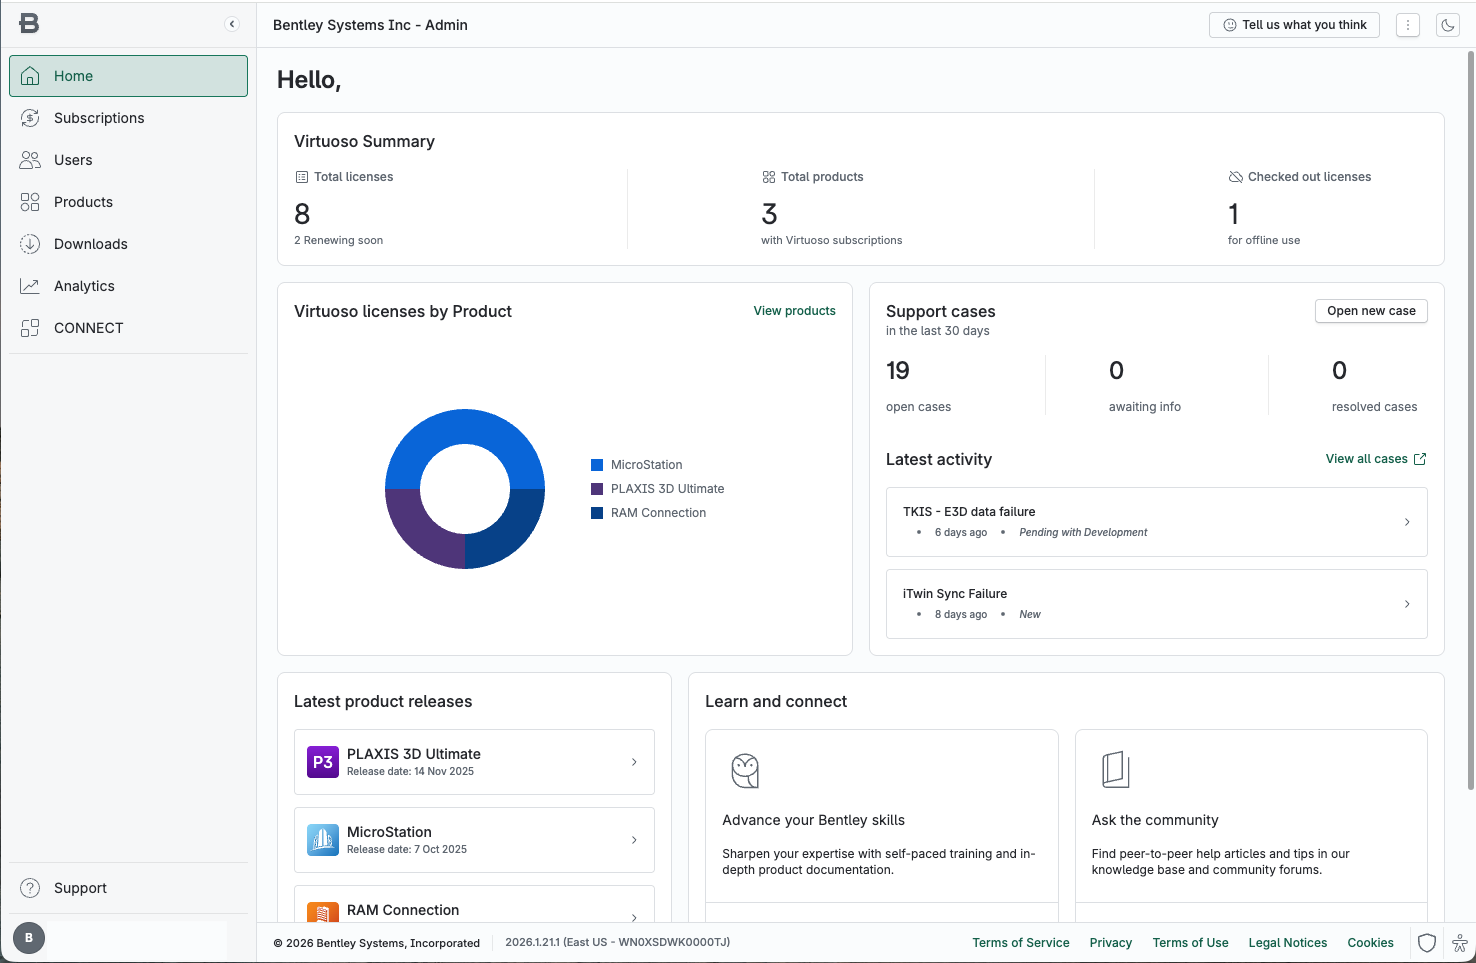Screen dimensions: 1476x963
Task: Select Analytics in the sidebar
Action: pyautogui.click(x=128, y=286)
